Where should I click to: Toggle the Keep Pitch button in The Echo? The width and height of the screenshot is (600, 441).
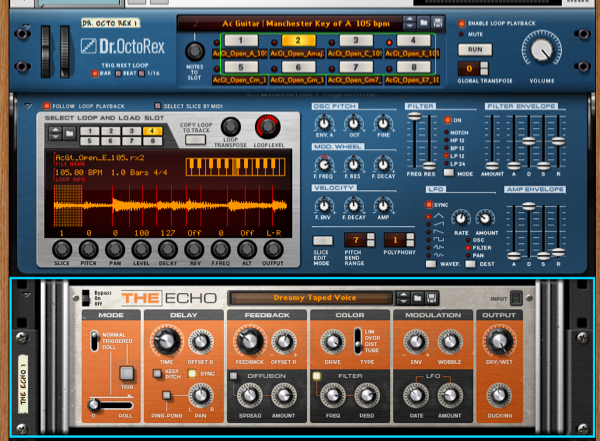pyautogui.click(x=156, y=372)
